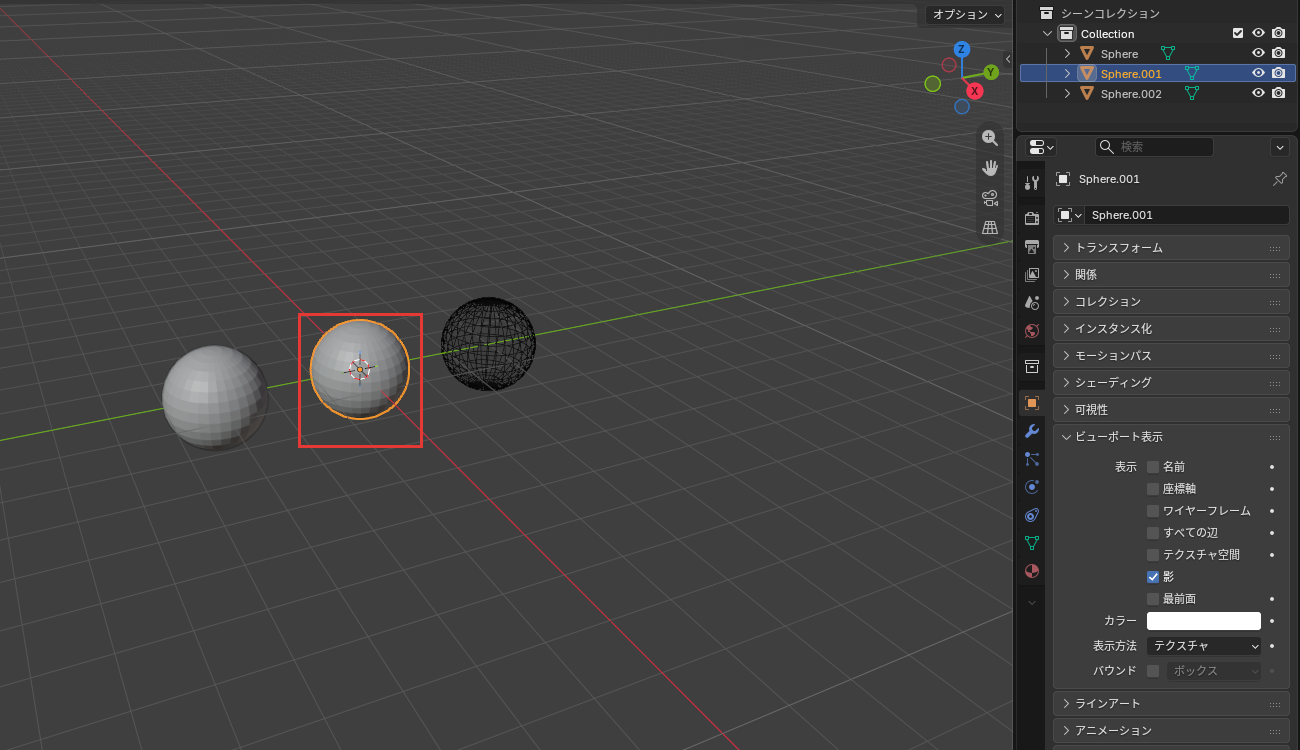Open the green Object Data mesh tab
This screenshot has width=1300, height=750.
point(1032,543)
